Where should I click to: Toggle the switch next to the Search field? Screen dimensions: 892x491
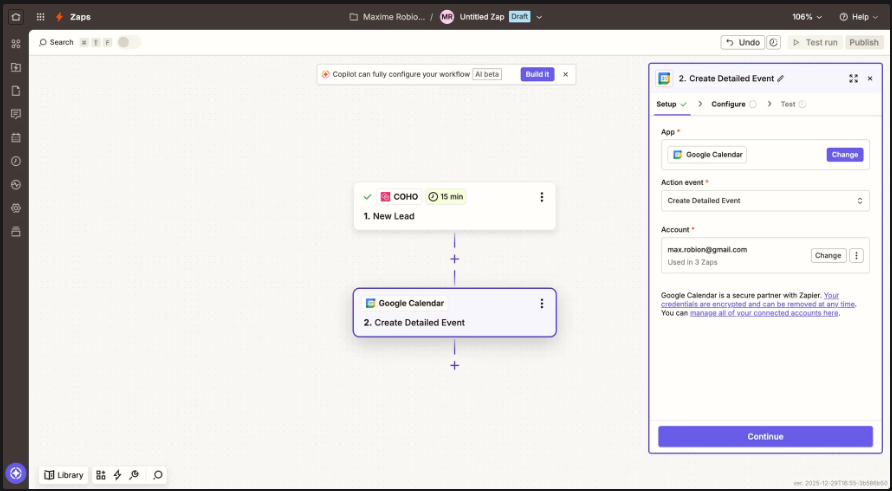coord(129,42)
